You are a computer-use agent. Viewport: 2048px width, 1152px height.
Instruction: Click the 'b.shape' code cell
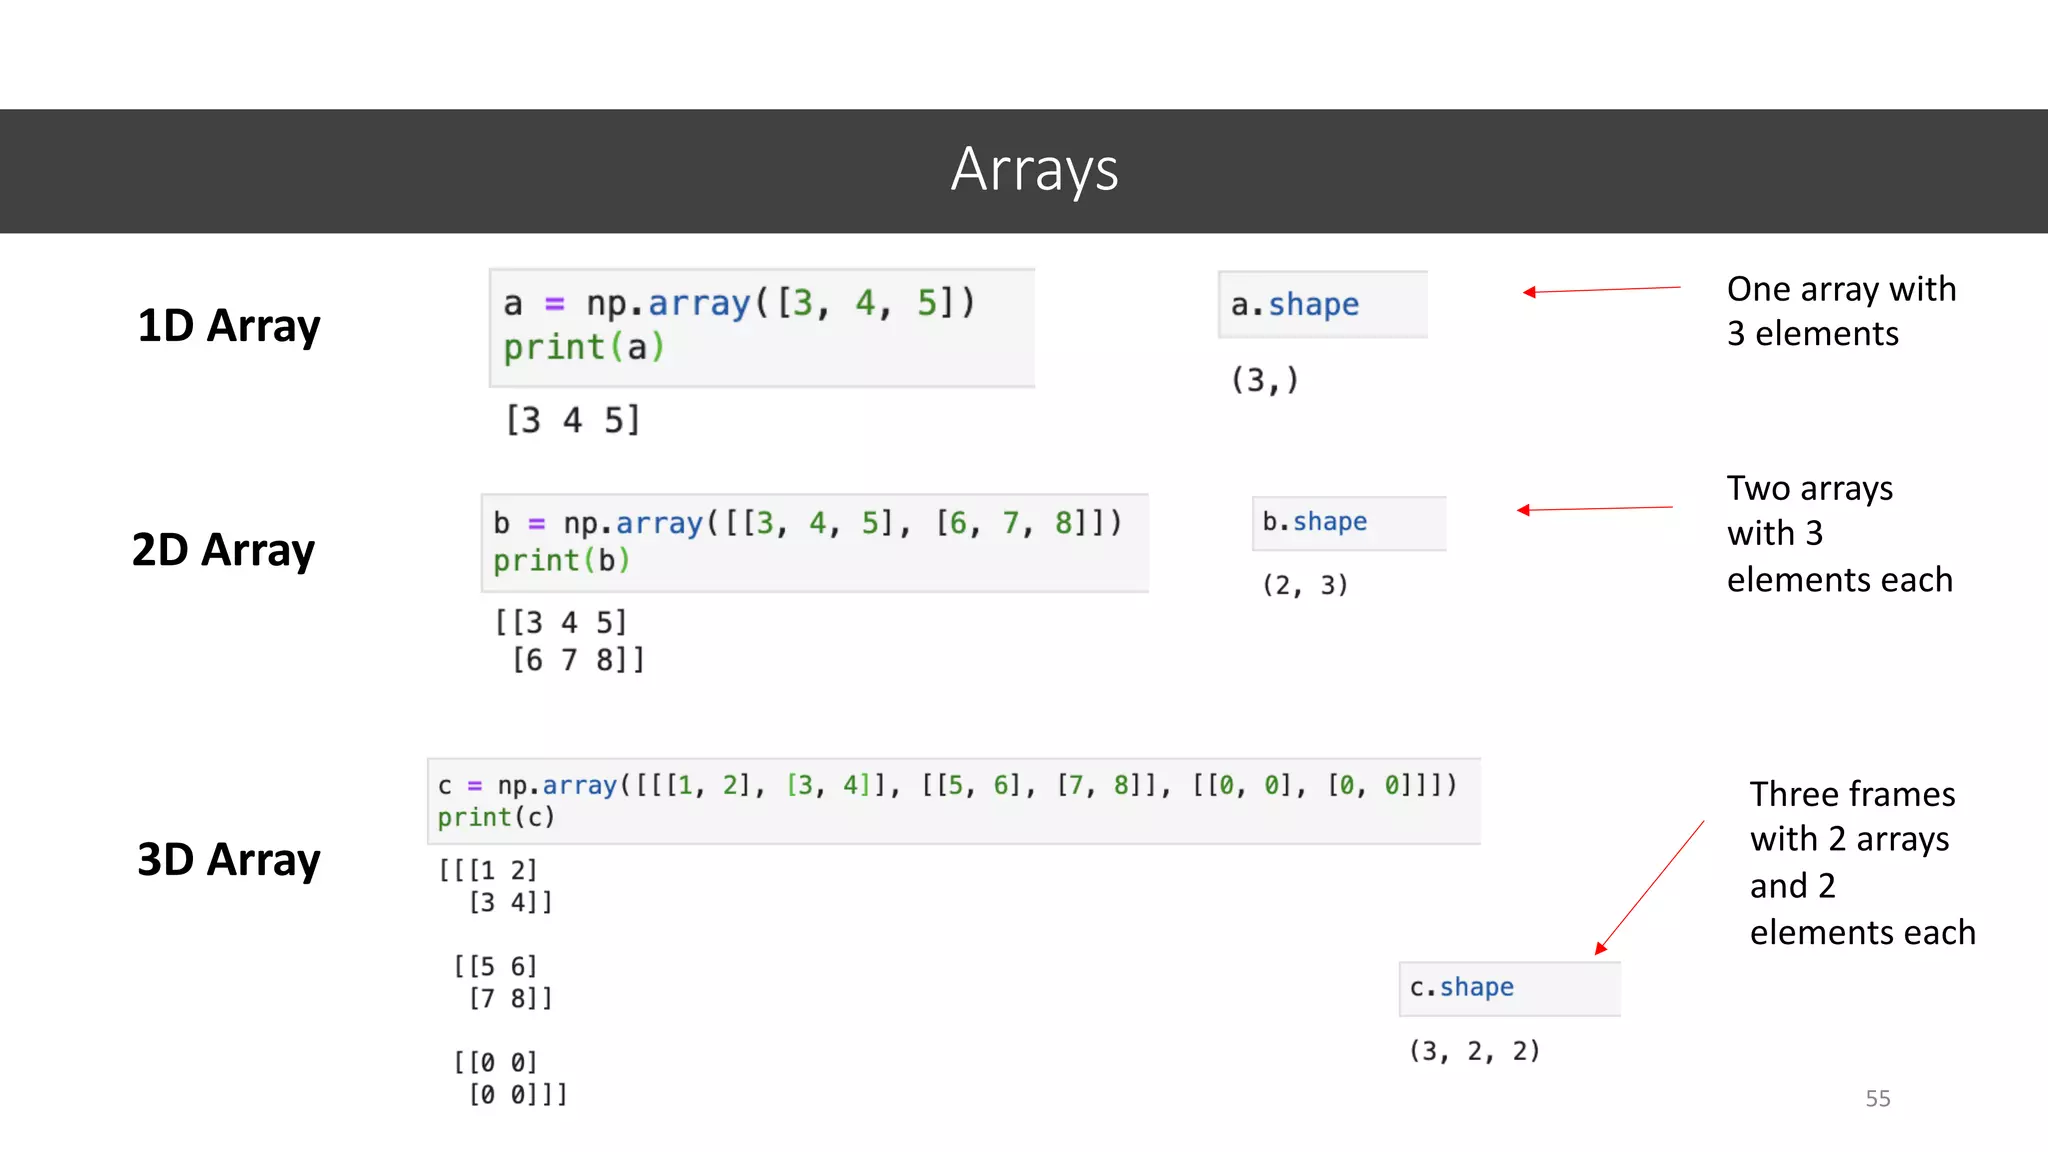(1349, 523)
